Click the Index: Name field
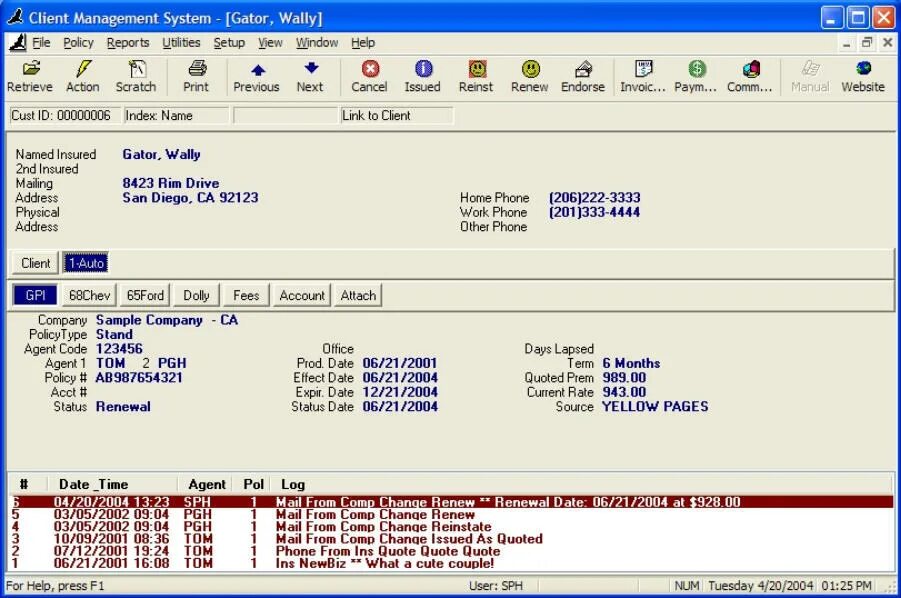 [x=176, y=115]
